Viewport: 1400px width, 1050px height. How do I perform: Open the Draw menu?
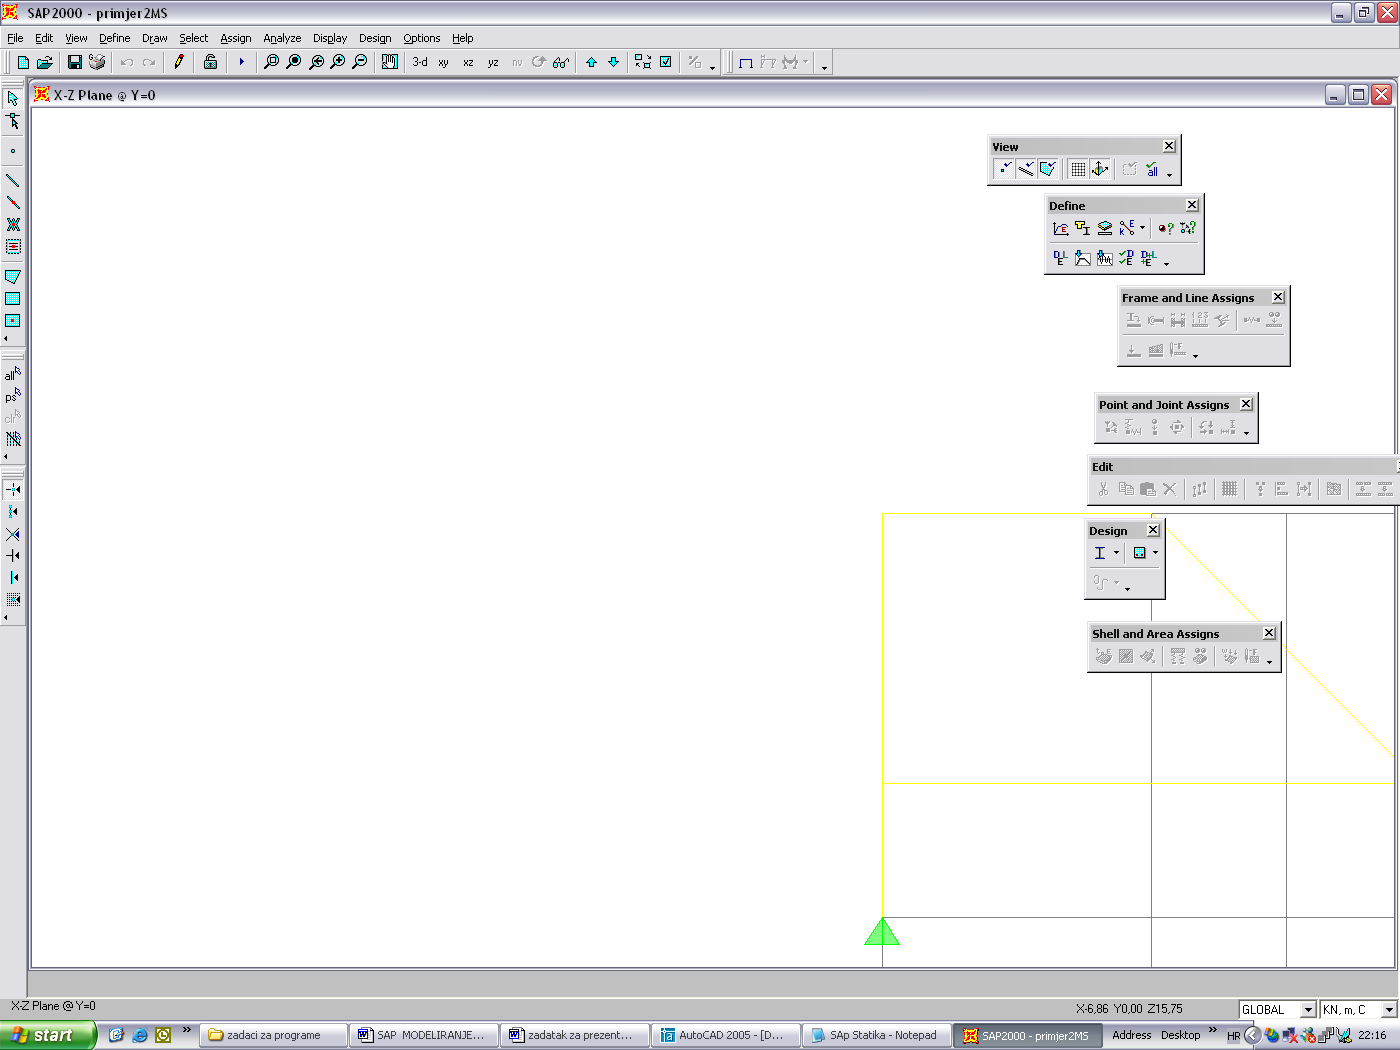(x=154, y=38)
